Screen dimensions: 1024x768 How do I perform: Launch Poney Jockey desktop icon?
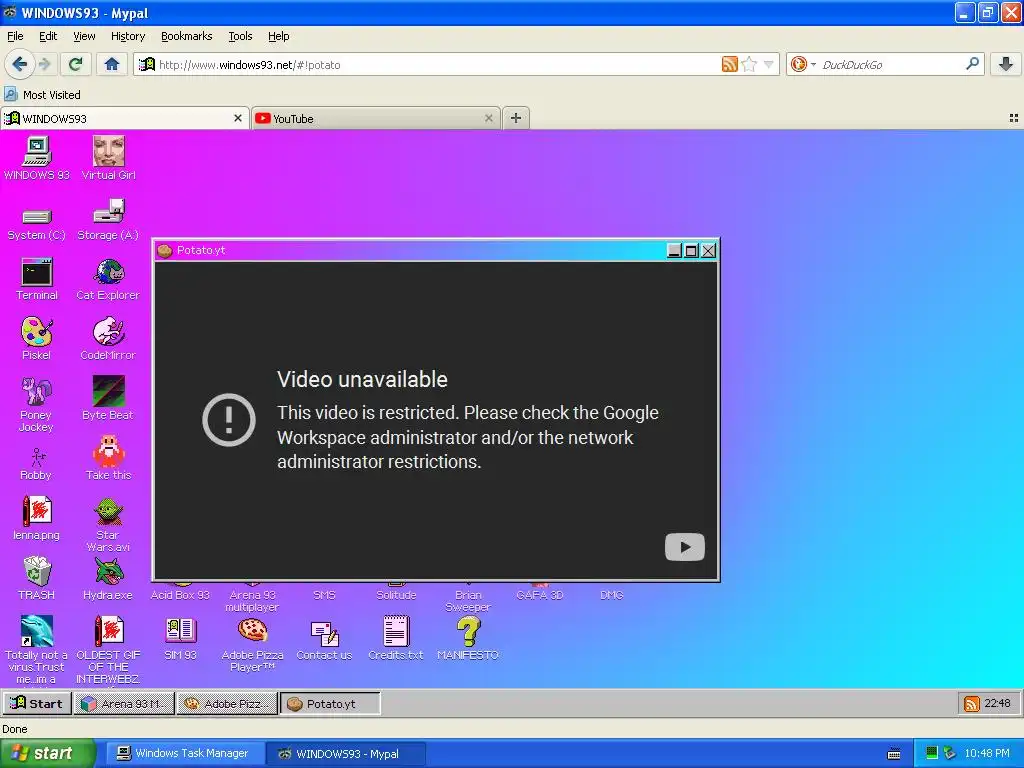tap(37, 404)
